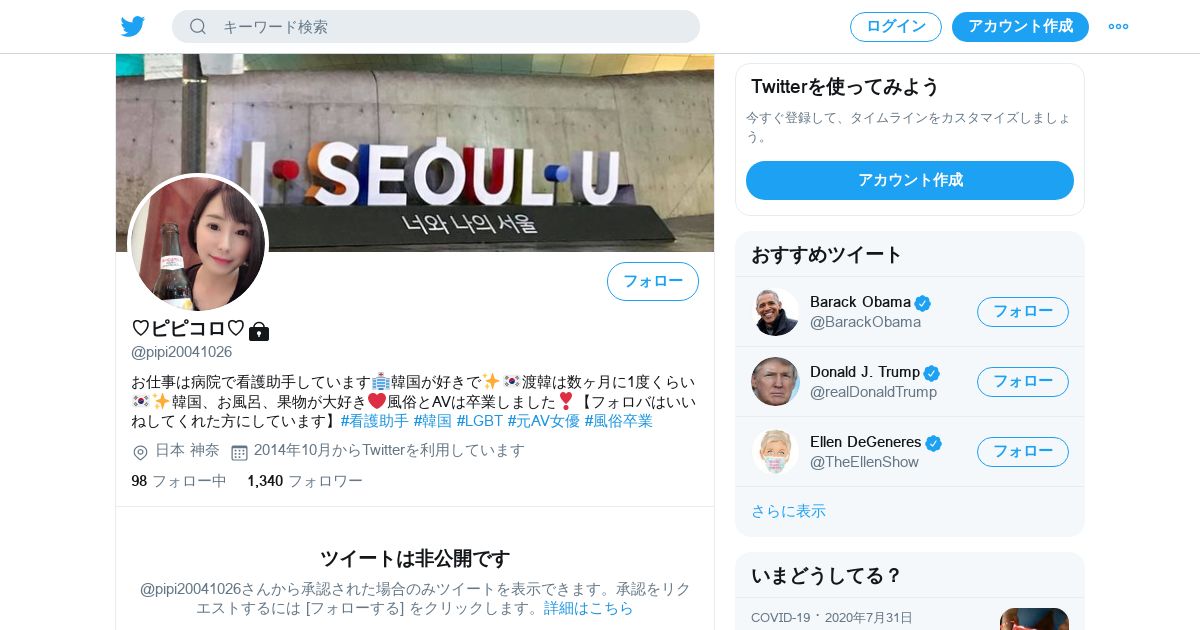
Task: Click the calendar icon beside join date
Action: click(239, 452)
